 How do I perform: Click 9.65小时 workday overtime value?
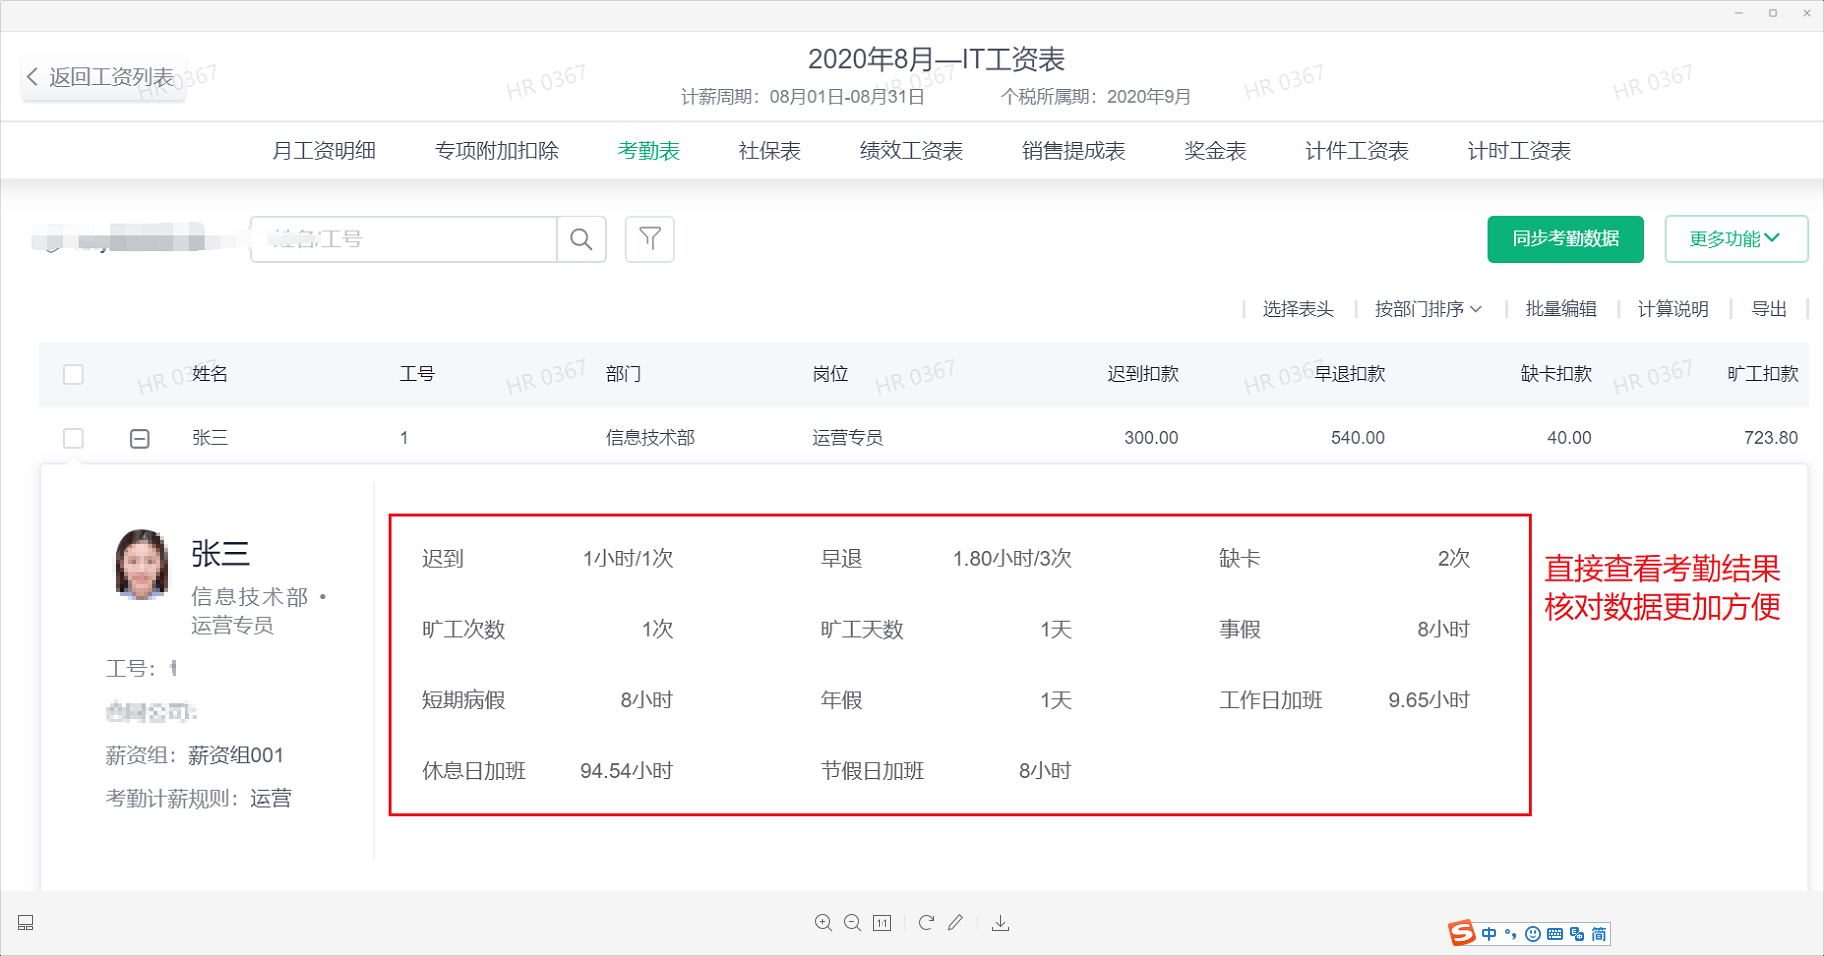(1429, 700)
